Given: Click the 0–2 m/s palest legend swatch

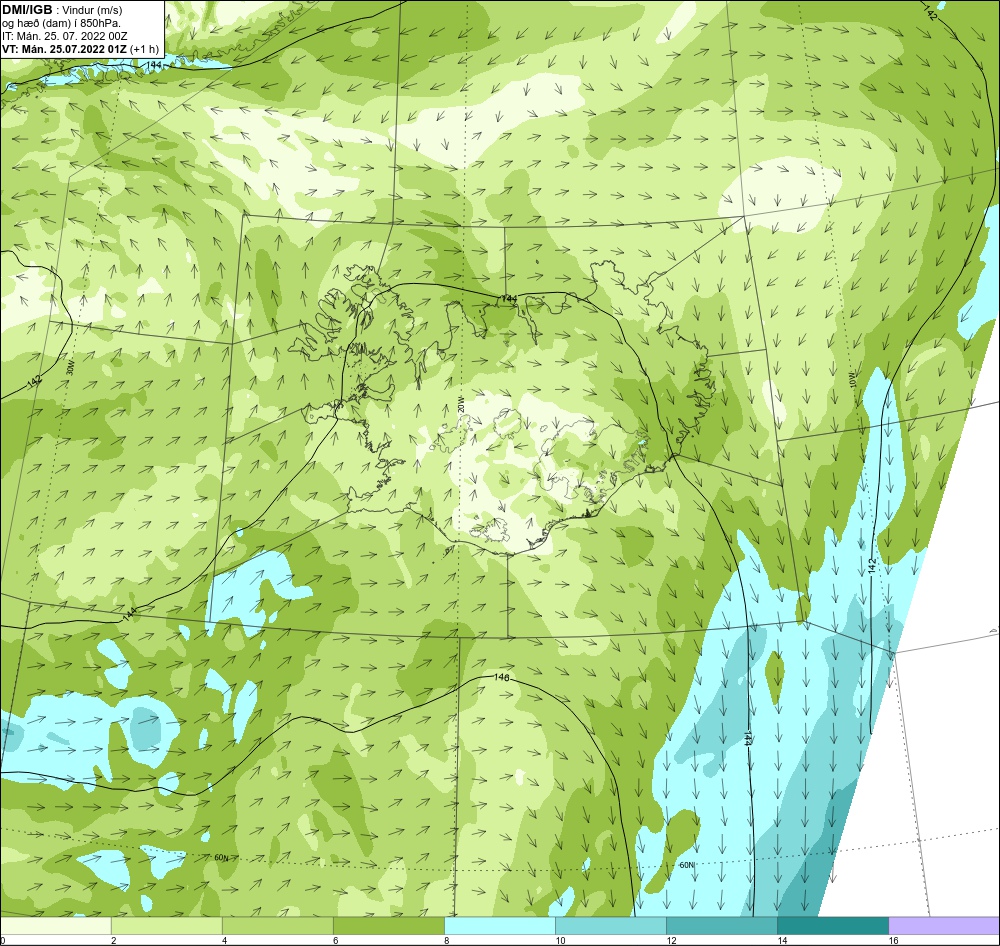Looking at the screenshot, I should (55, 926).
